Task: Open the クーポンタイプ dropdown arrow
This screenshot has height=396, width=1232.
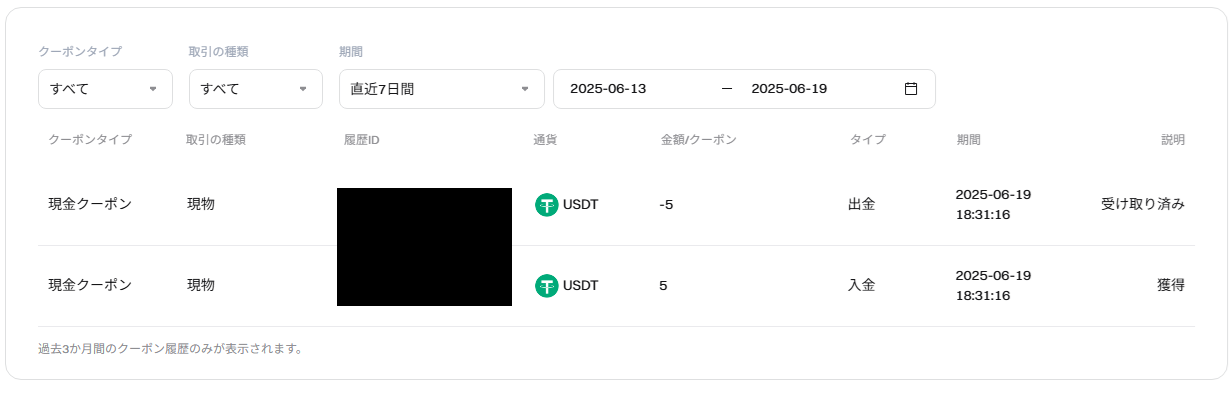Action: pos(153,89)
